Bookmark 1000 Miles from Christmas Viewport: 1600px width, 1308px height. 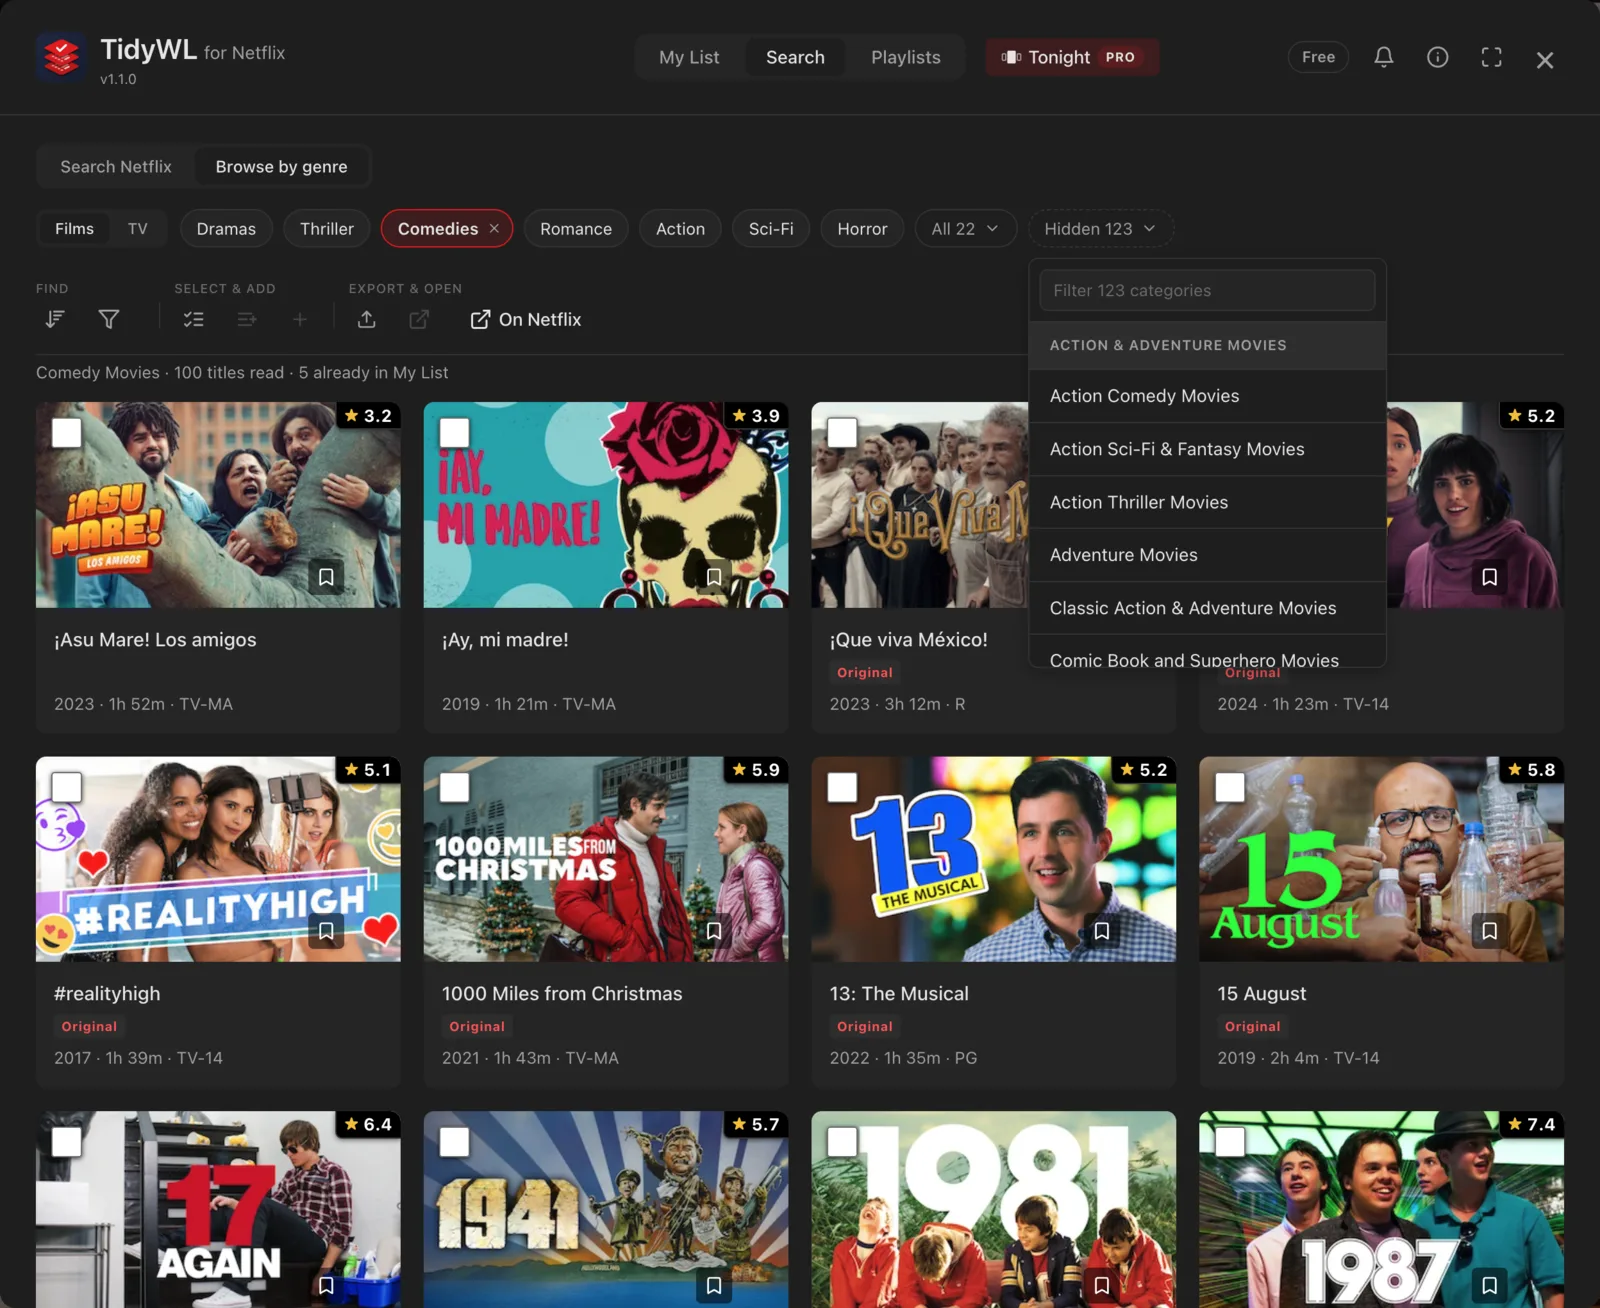point(714,931)
